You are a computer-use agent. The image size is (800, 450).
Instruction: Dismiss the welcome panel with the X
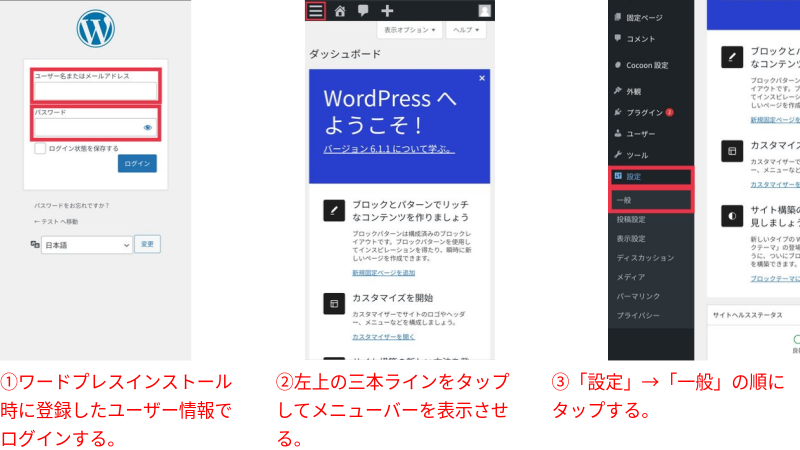coord(482,78)
